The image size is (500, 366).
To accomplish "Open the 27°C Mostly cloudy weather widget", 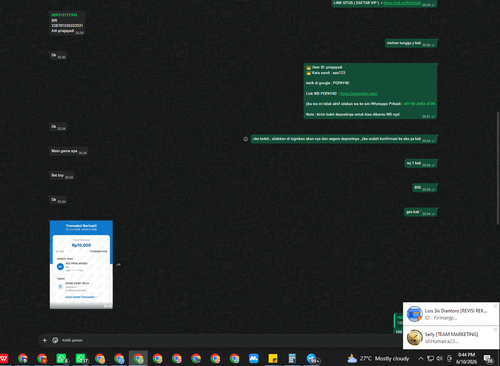I will pos(378,359).
